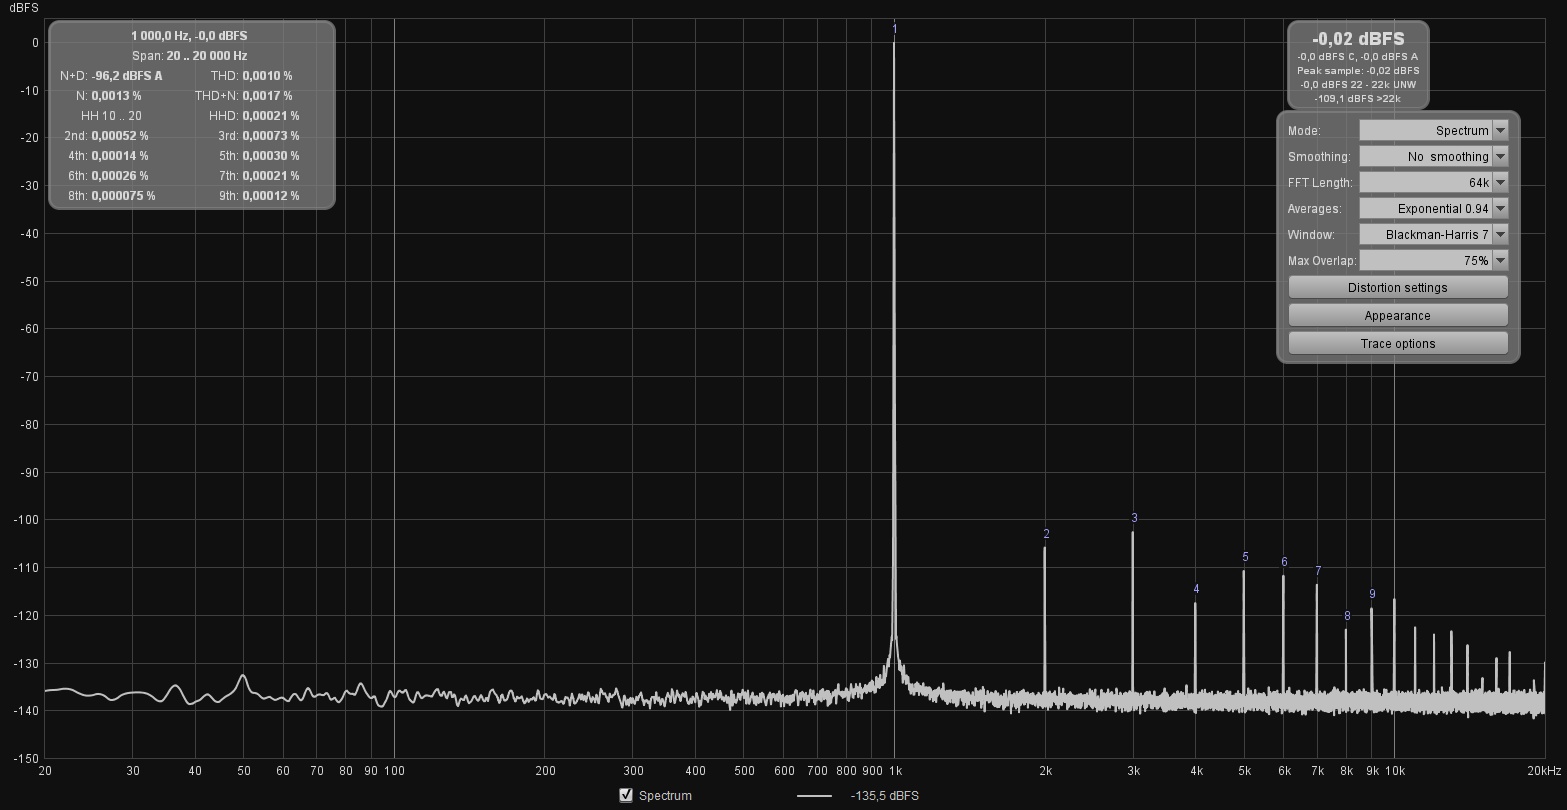Open the Window dropdown showing Blackman-Harris 7
Viewport: 1567px width, 810px height.
tap(1433, 235)
